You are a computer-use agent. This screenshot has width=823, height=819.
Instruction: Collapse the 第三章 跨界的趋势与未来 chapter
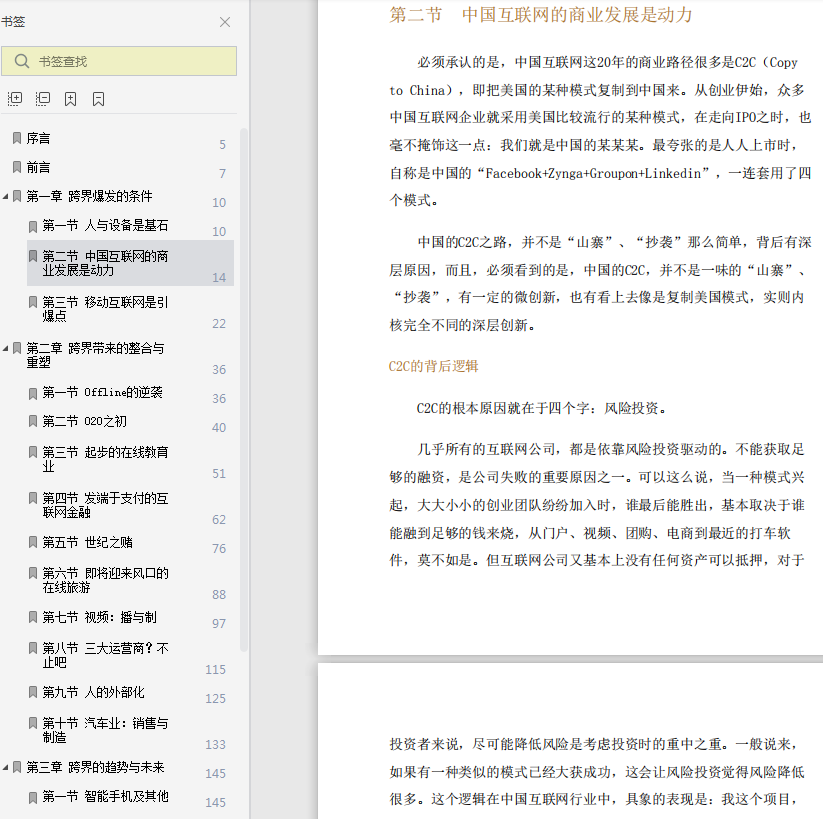point(6,767)
